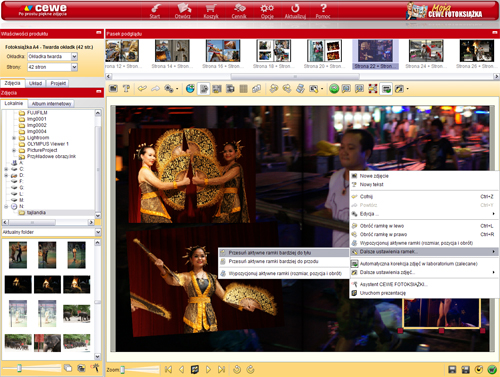Screen dimensions: 500x377
Task: Click the new photo frame toolbar icon
Action: coord(113,89)
